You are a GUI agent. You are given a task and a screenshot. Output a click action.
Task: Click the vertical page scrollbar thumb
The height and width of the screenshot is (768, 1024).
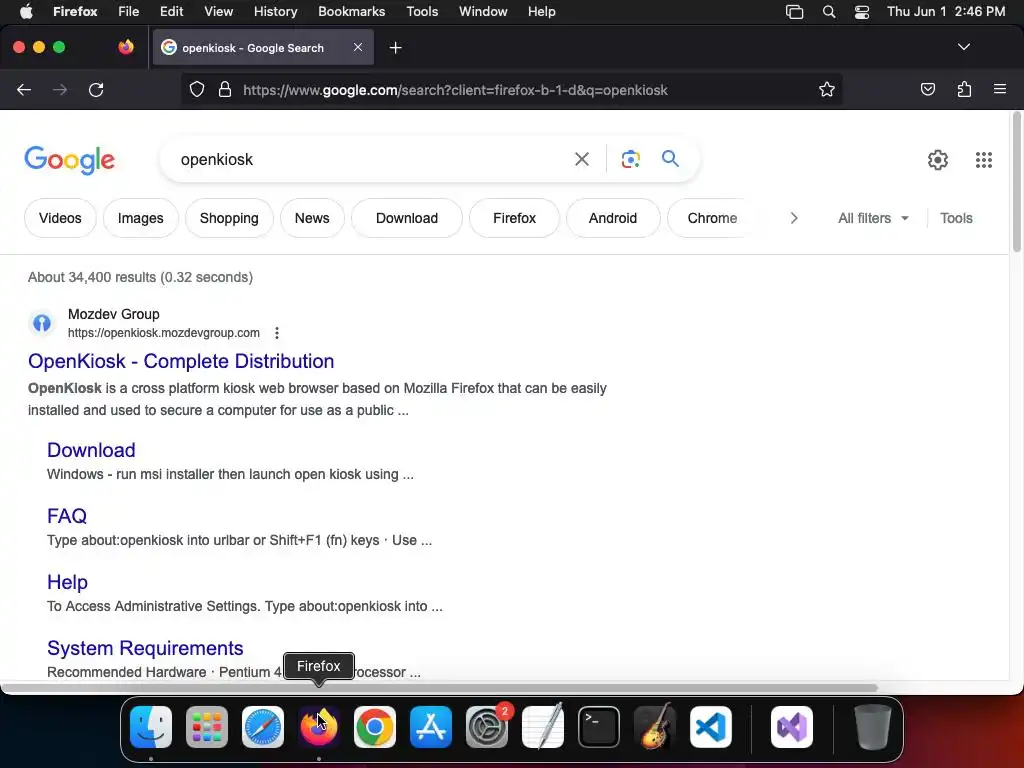coord(1016,182)
